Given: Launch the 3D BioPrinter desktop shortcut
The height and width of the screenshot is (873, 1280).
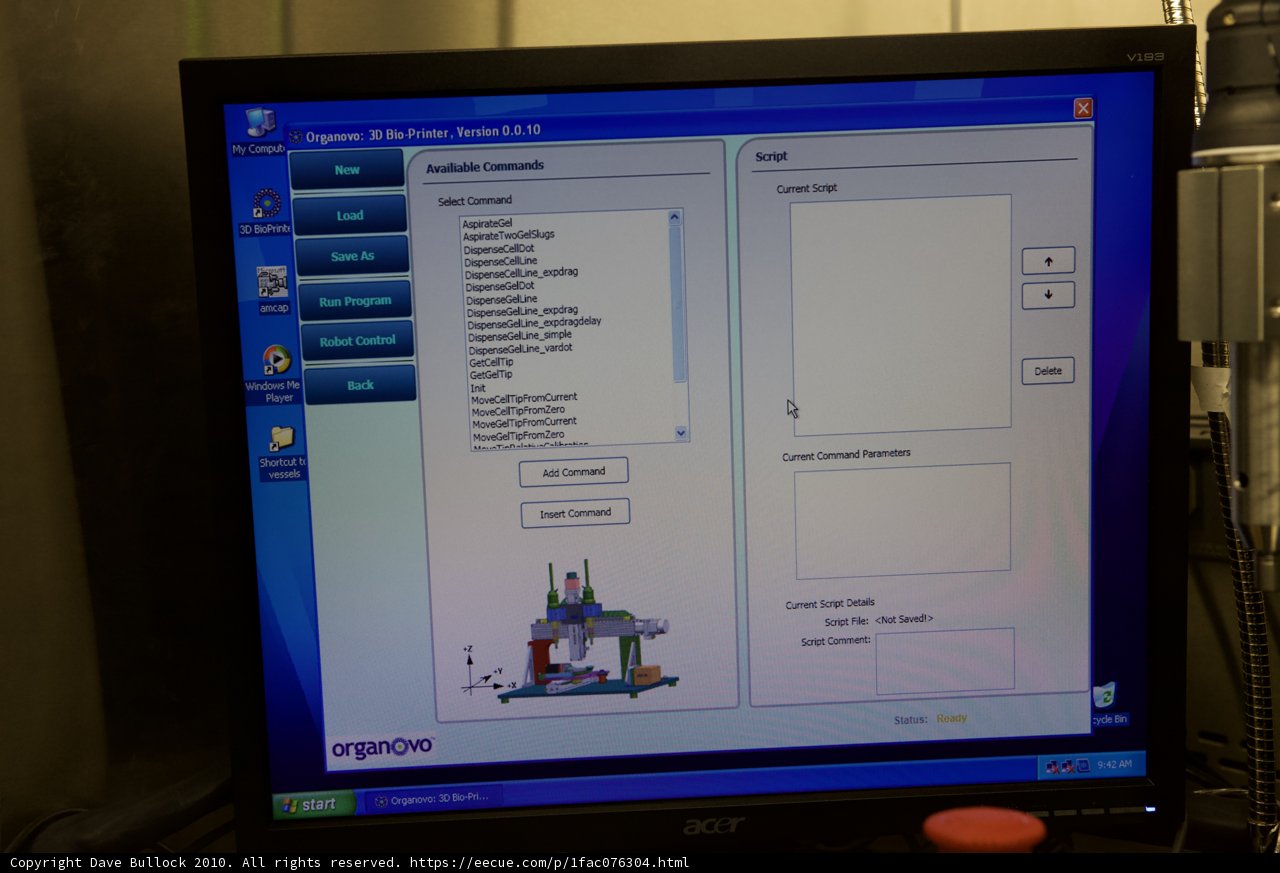Looking at the screenshot, I should (x=266, y=212).
